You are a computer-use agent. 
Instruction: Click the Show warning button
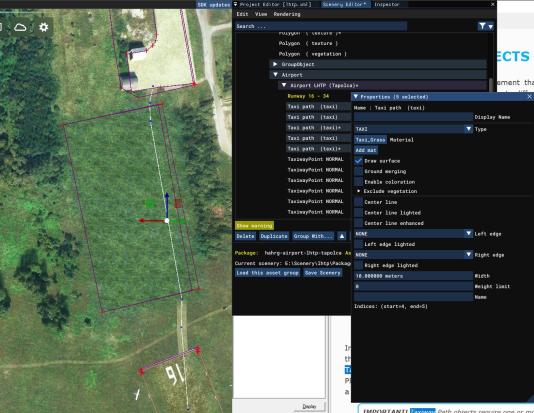[254, 226]
